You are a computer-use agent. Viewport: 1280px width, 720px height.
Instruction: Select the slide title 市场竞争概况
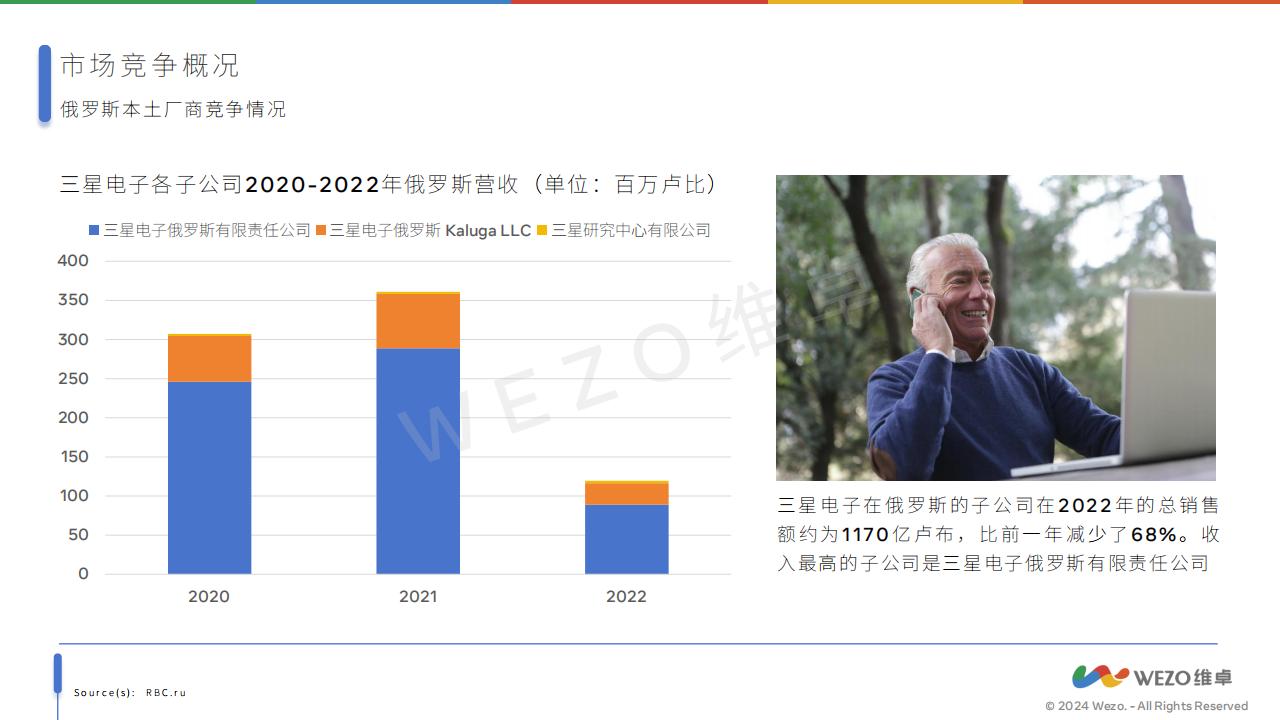pyautogui.click(x=150, y=66)
